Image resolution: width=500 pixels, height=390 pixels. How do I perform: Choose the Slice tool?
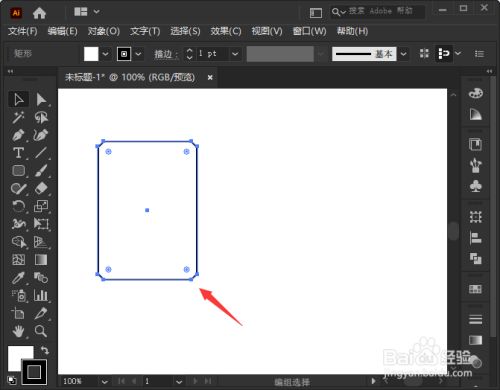(41, 313)
